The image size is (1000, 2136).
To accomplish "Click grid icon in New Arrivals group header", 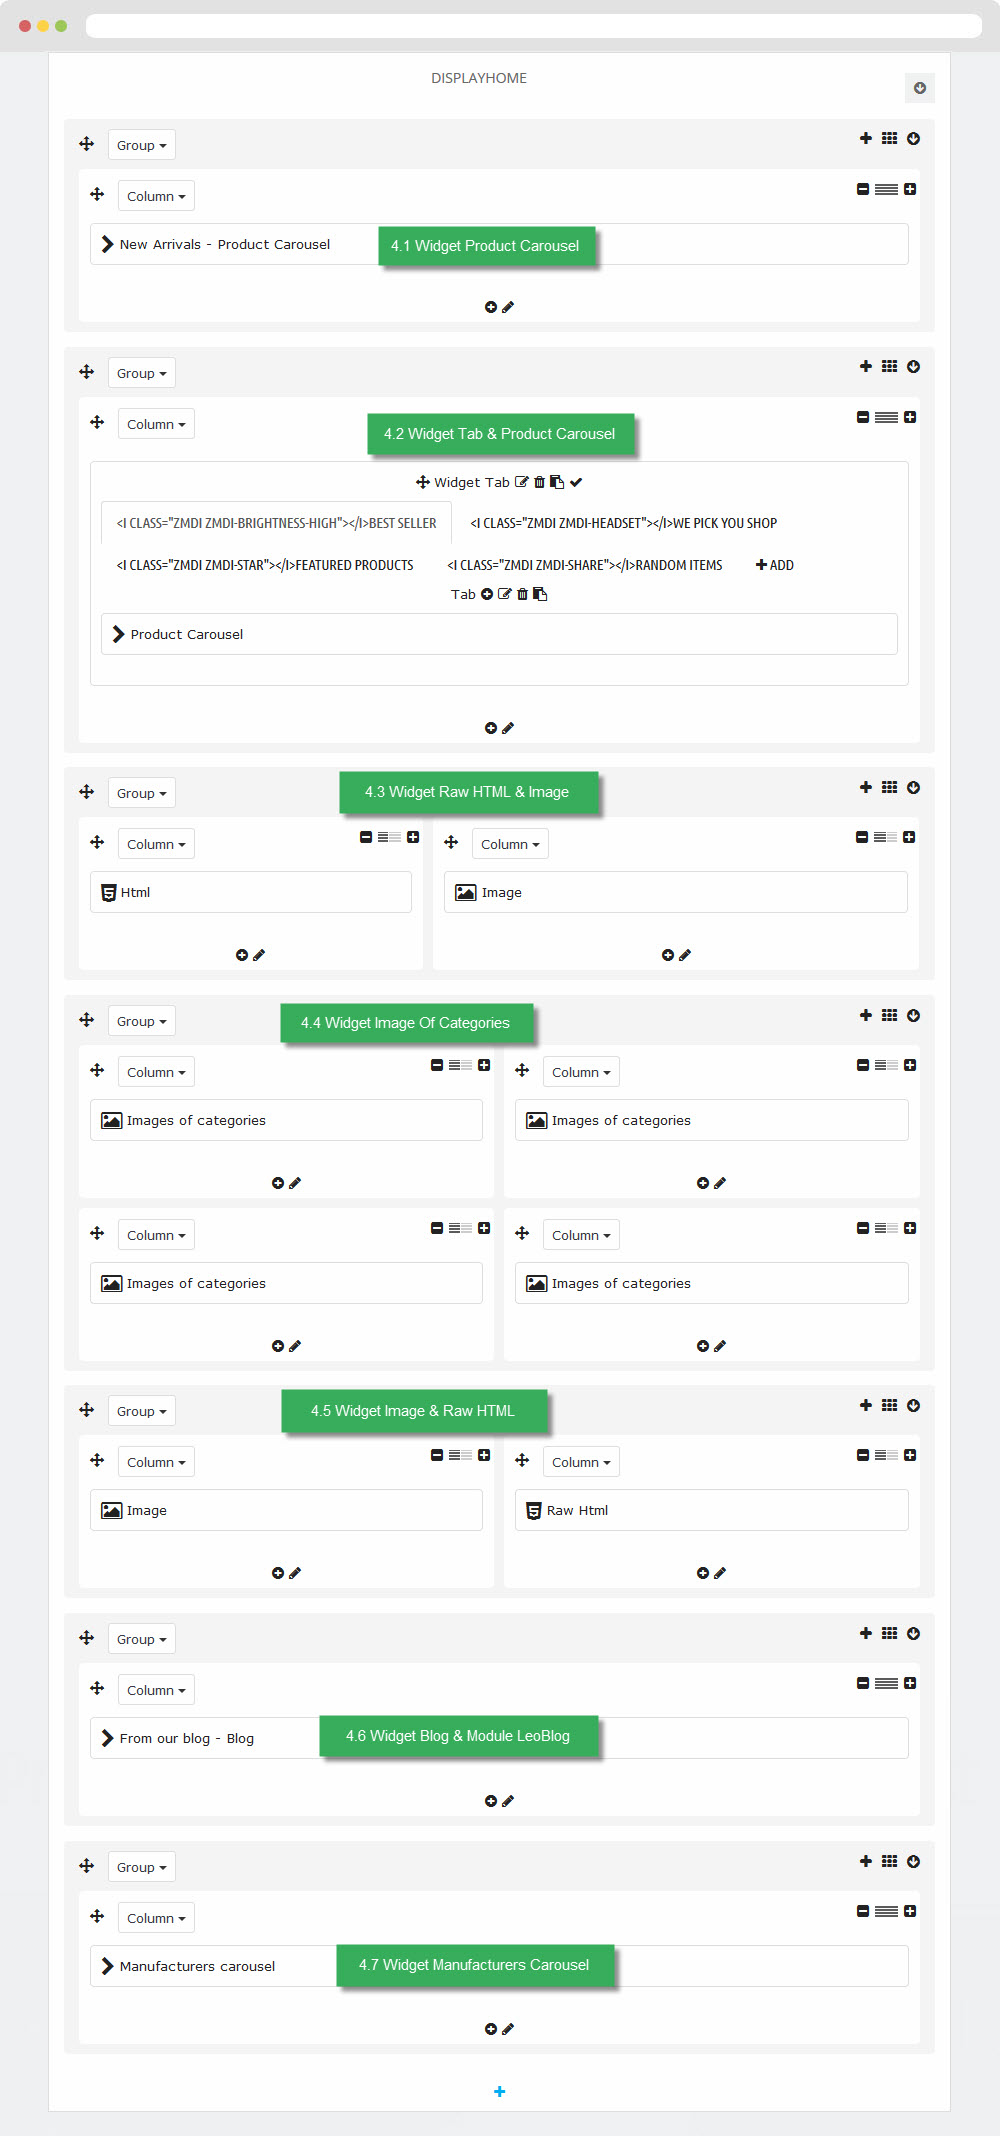I will pyautogui.click(x=889, y=138).
